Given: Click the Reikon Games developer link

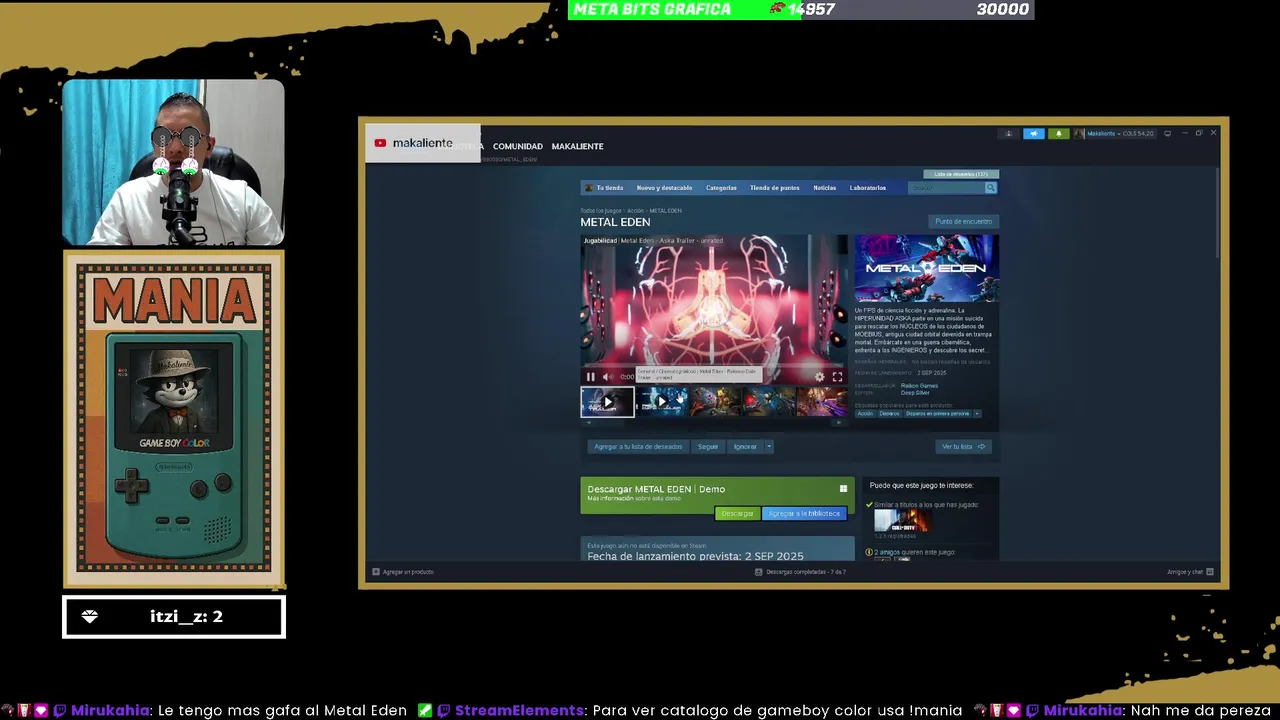Looking at the screenshot, I should pos(919,386).
